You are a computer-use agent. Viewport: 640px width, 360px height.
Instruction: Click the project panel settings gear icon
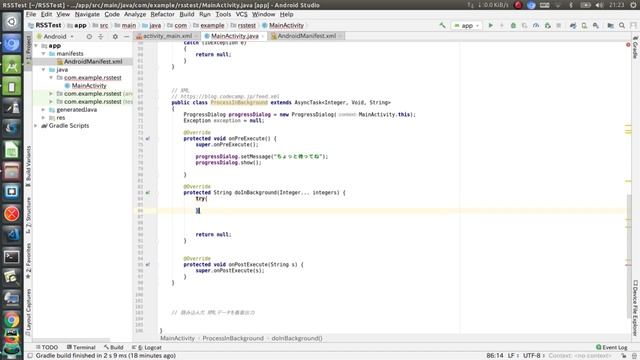[x=115, y=36]
